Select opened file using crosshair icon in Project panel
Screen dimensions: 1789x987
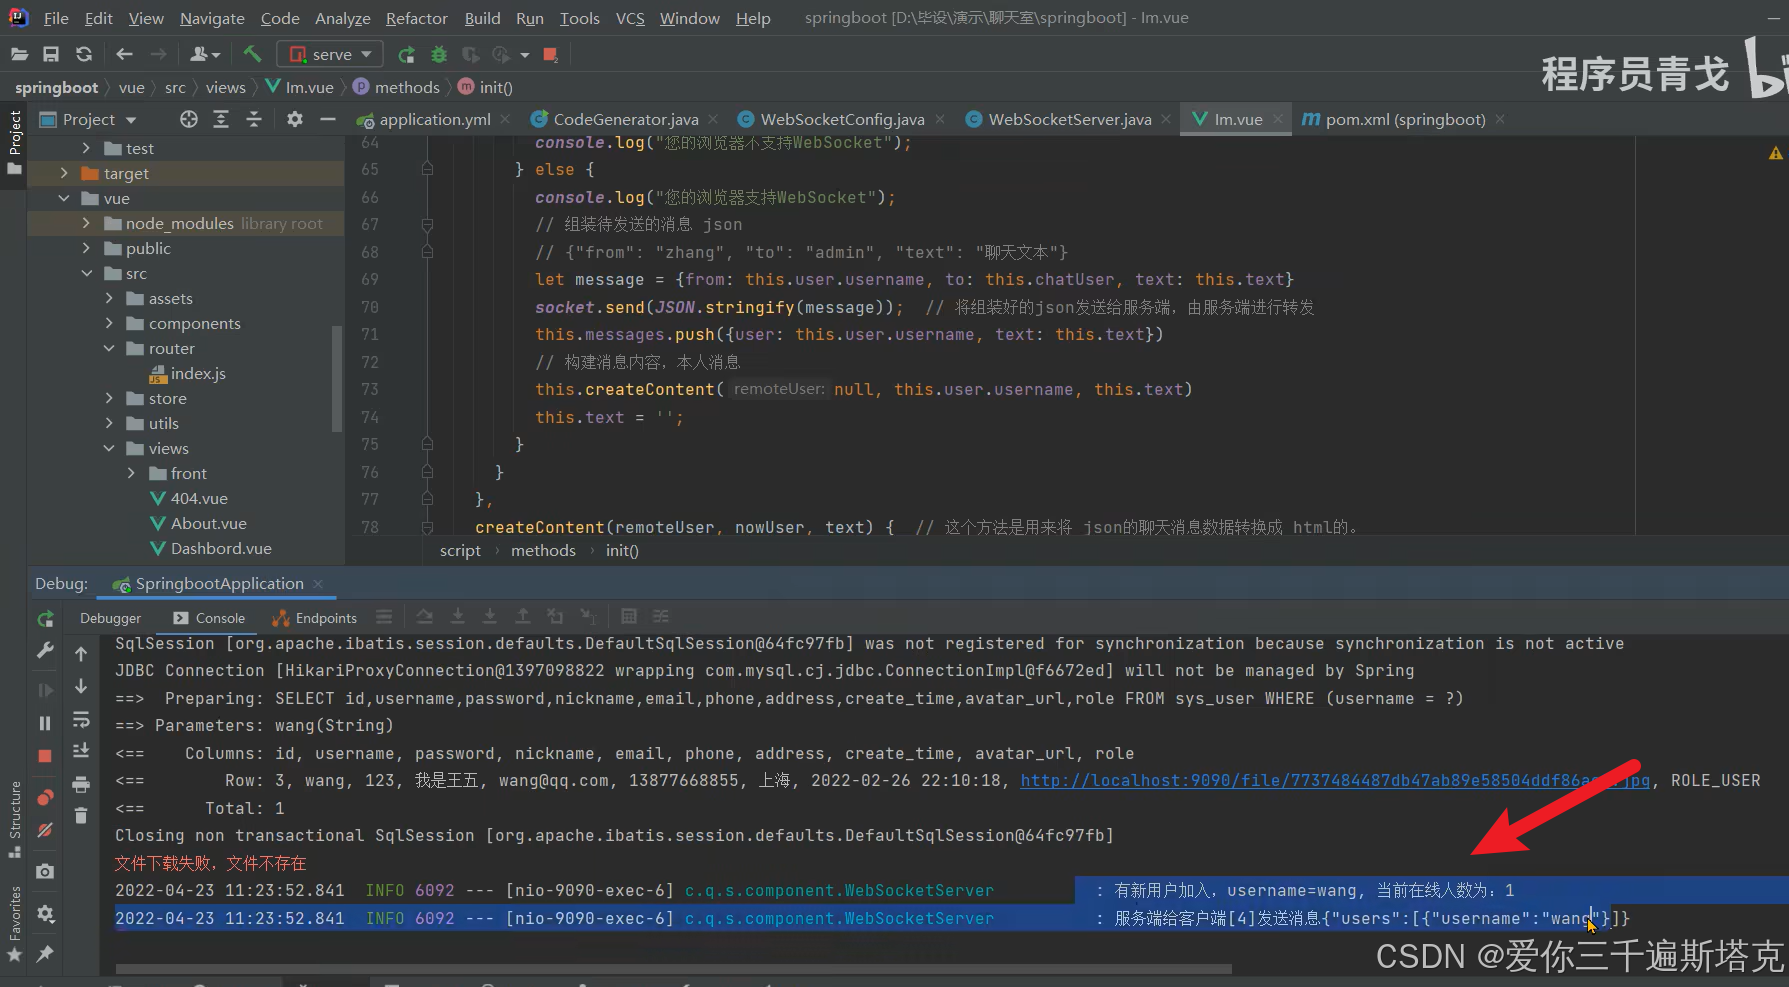point(189,119)
